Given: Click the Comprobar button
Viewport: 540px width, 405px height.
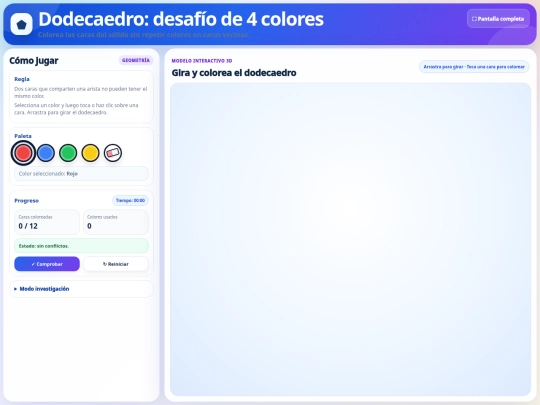Looking at the screenshot, I should (47, 264).
